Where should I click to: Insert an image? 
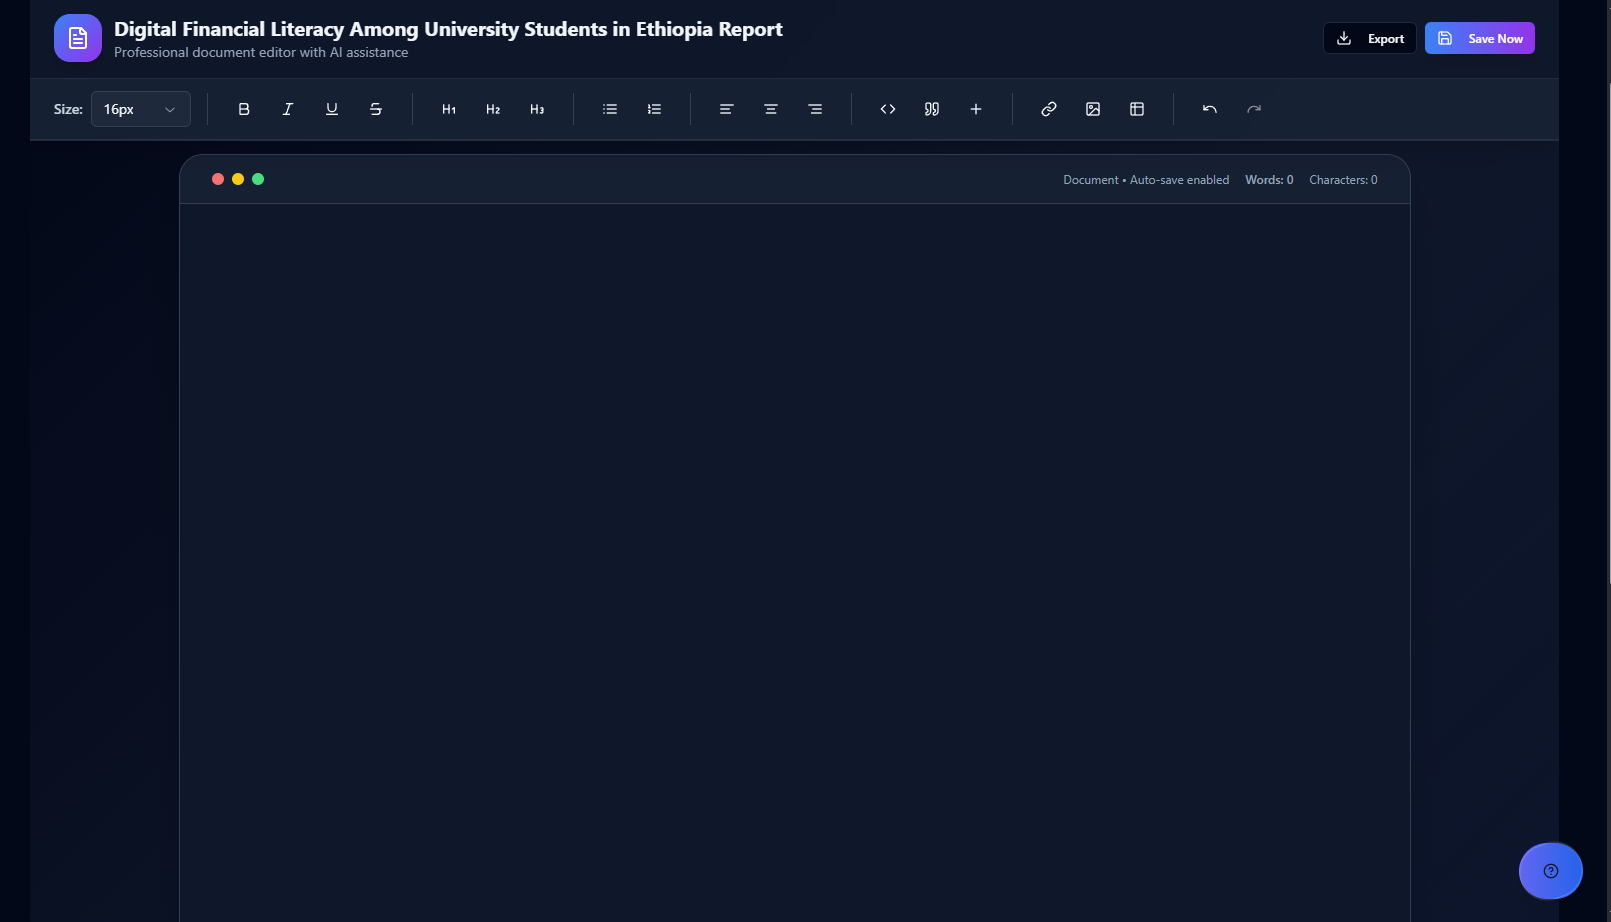point(1093,109)
